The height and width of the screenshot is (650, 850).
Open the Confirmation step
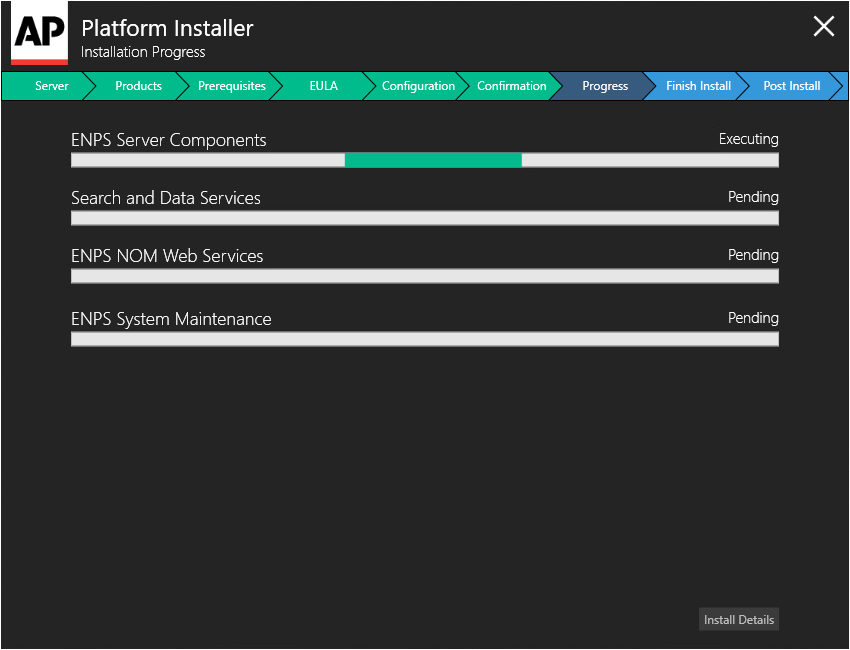coord(511,86)
